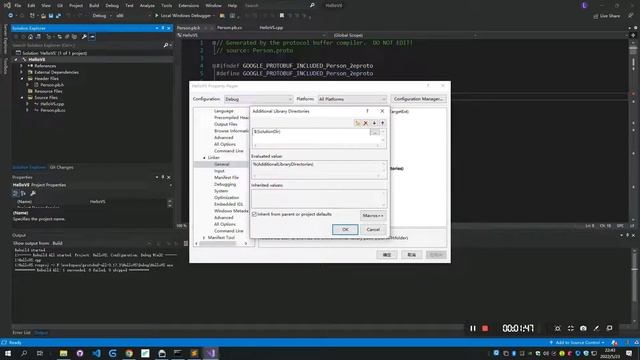
Task: Open notification center in system tray
Action: point(629,353)
